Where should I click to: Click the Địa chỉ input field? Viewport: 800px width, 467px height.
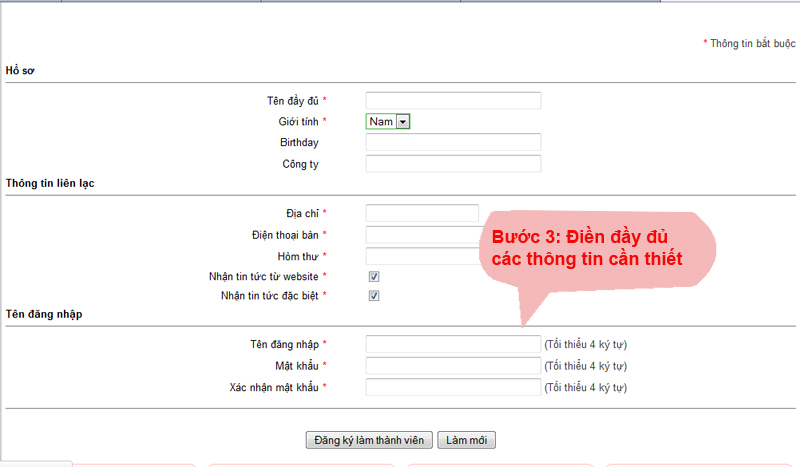(422, 213)
